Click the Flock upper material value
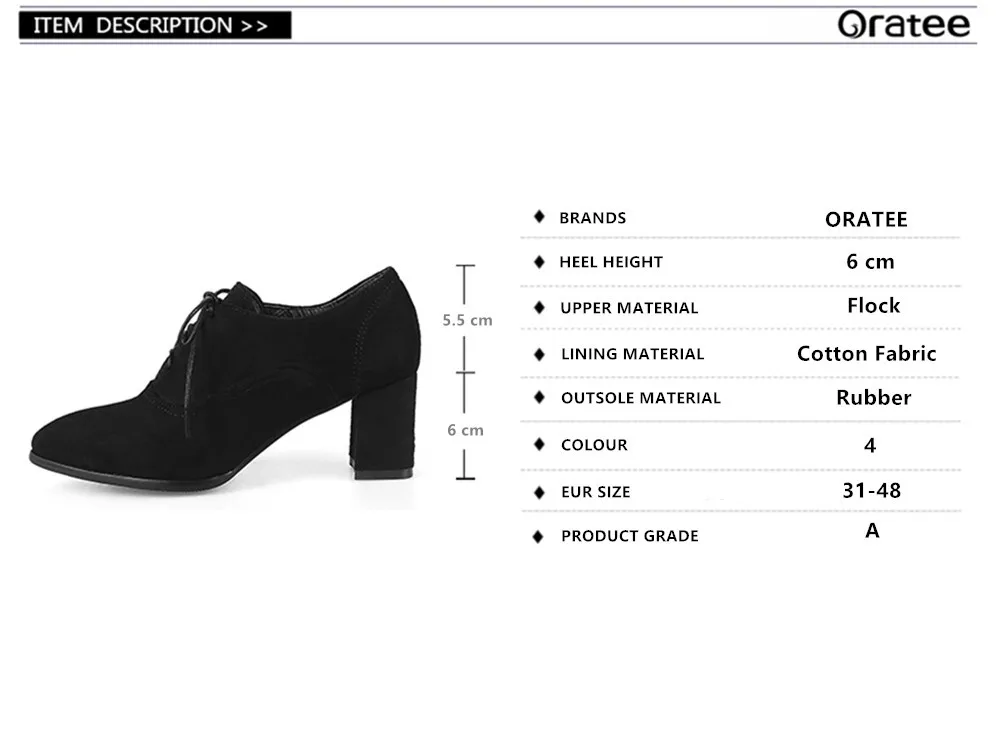Image resolution: width=1000 pixels, height=744 pixels. [x=874, y=305]
